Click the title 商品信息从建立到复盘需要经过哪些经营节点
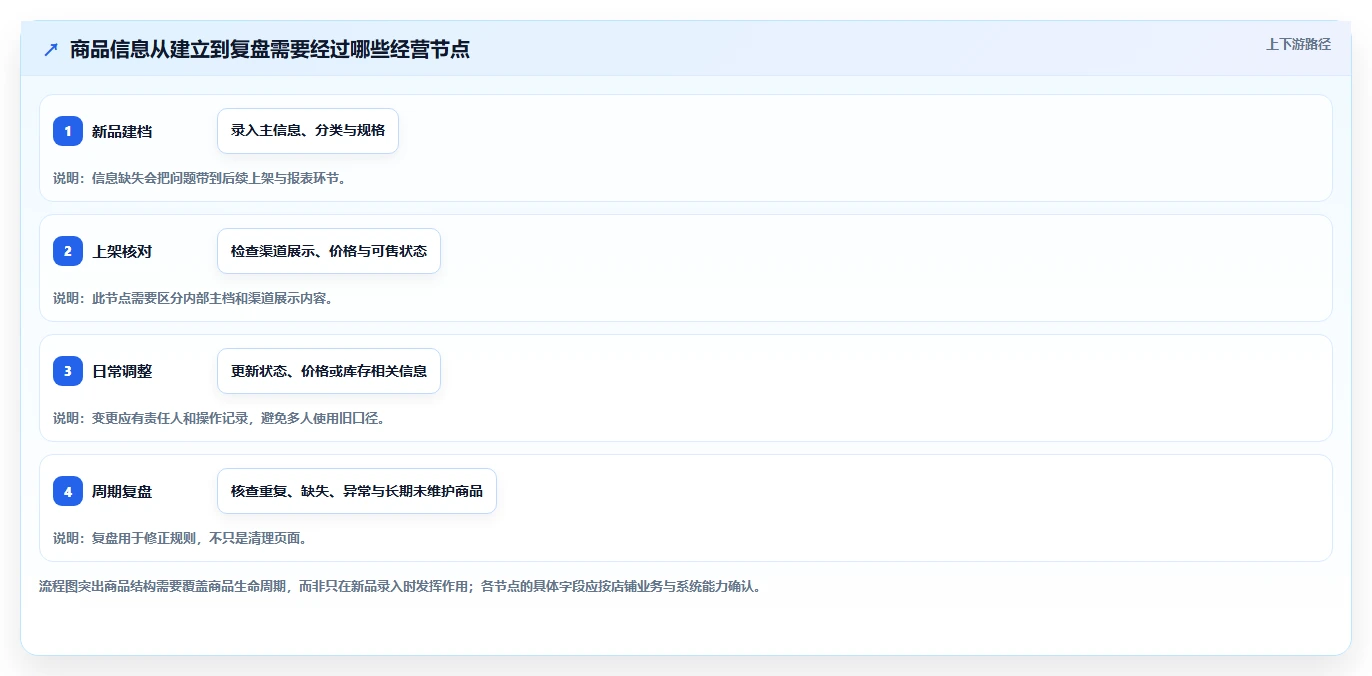 click(270, 49)
